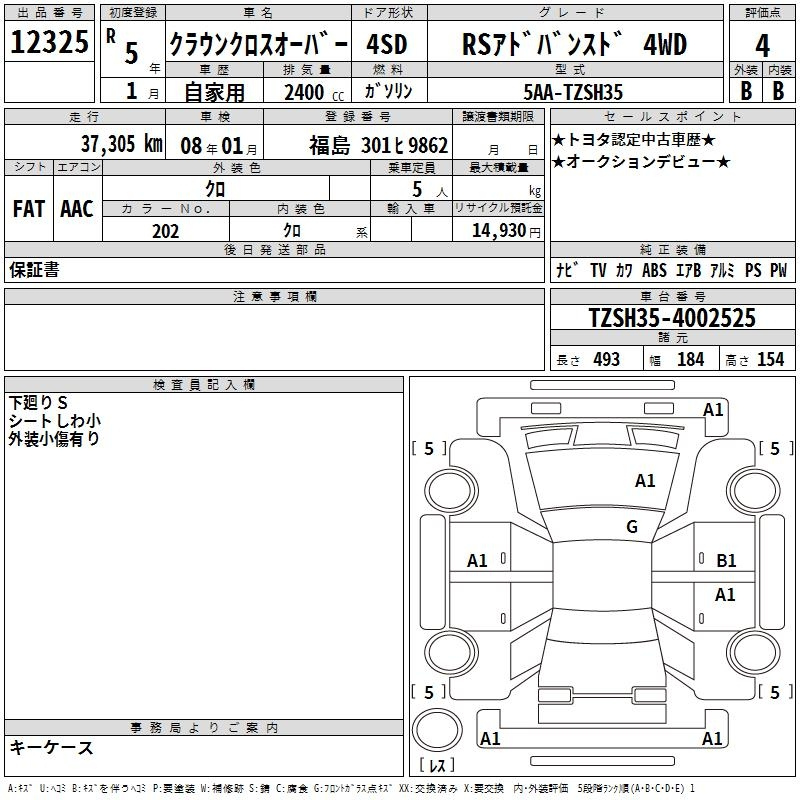
Task: Click the 下廻りS inspector note
Action: point(38,402)
